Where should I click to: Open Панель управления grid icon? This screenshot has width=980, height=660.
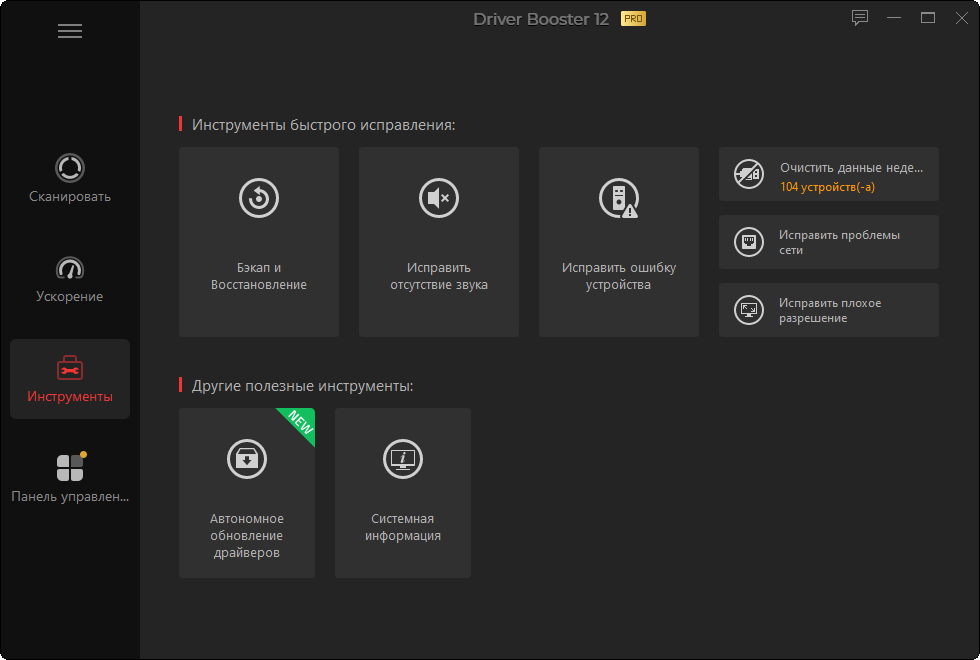click(70, 467)
